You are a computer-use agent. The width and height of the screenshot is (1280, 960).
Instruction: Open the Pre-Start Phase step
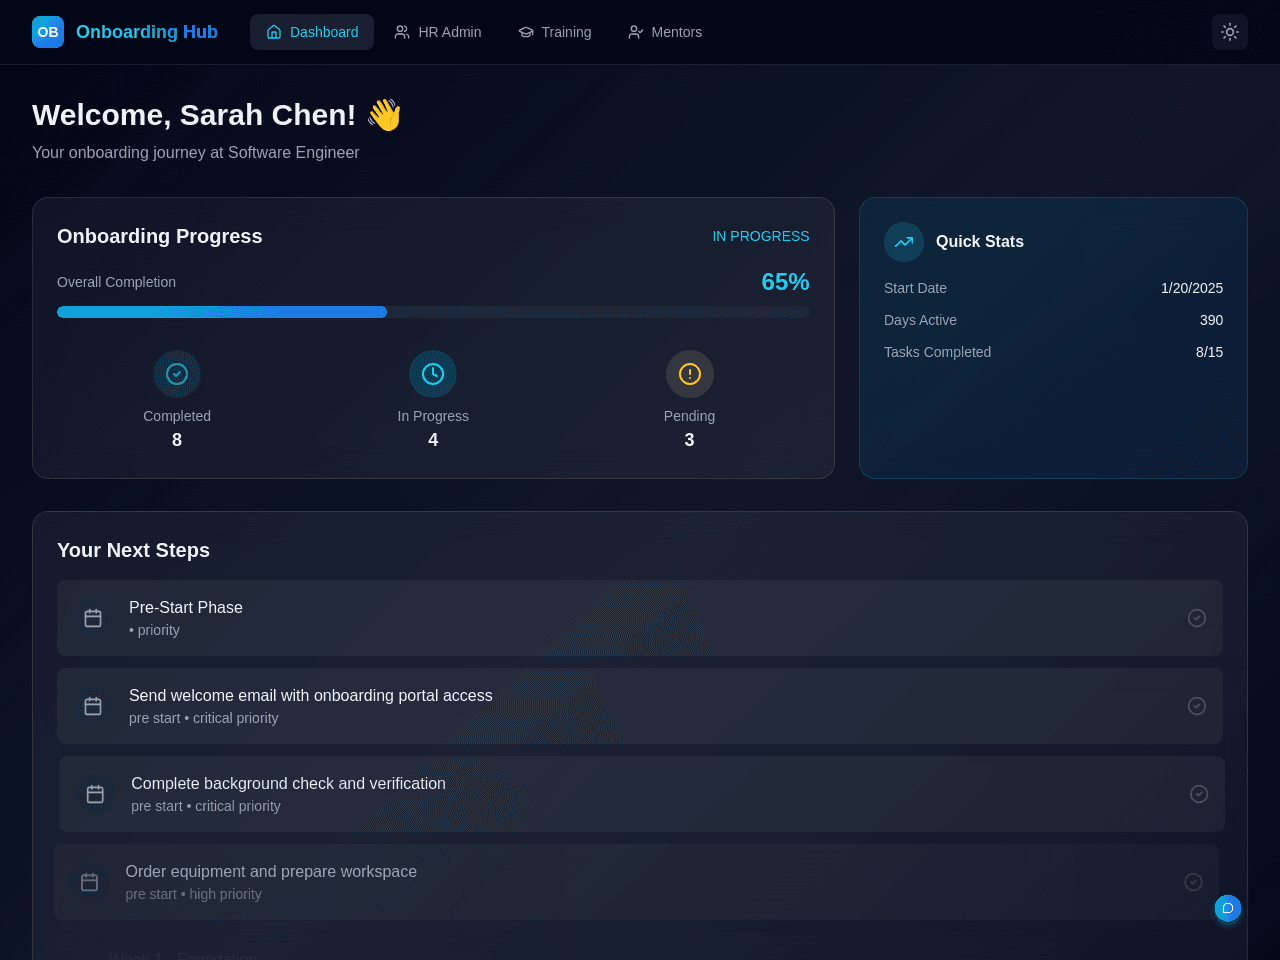click(640, 618)
